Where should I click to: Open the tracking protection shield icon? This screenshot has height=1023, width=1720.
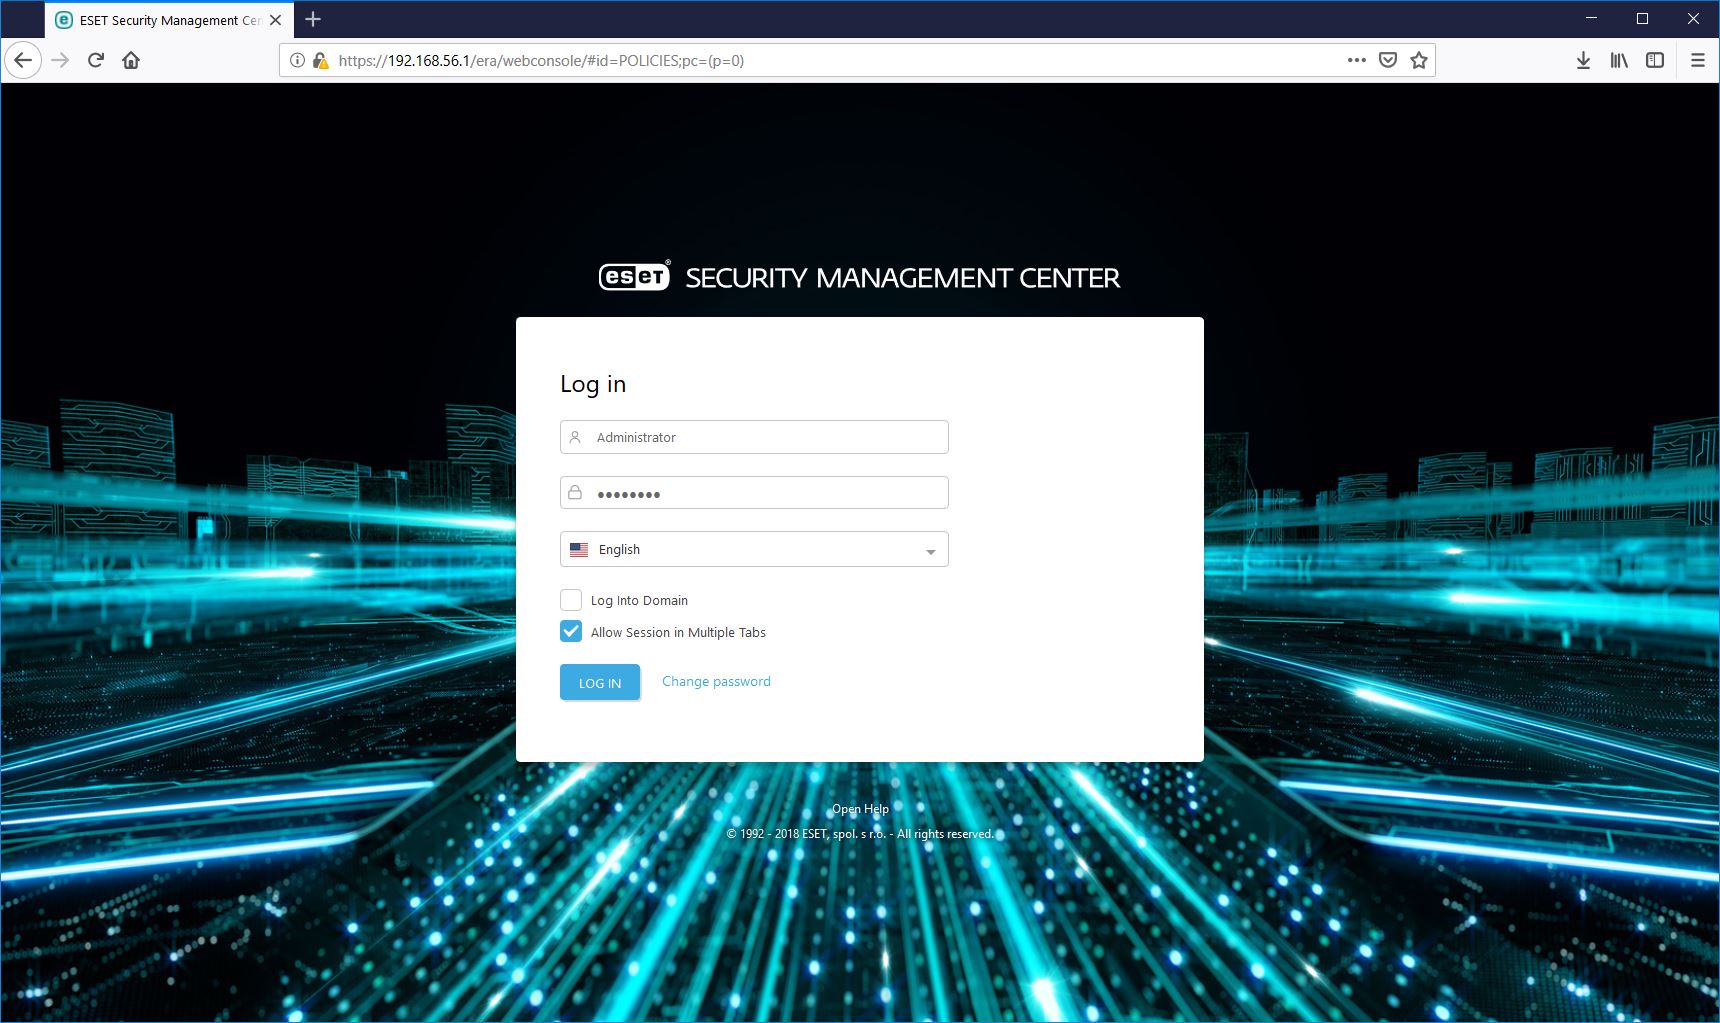pyautogui.click(x=1387, y=60)
